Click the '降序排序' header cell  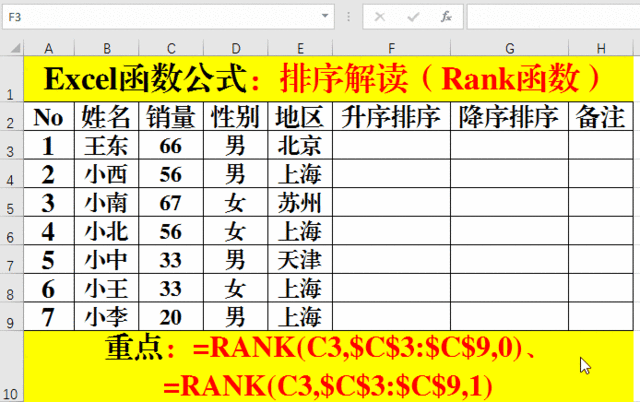509,117
